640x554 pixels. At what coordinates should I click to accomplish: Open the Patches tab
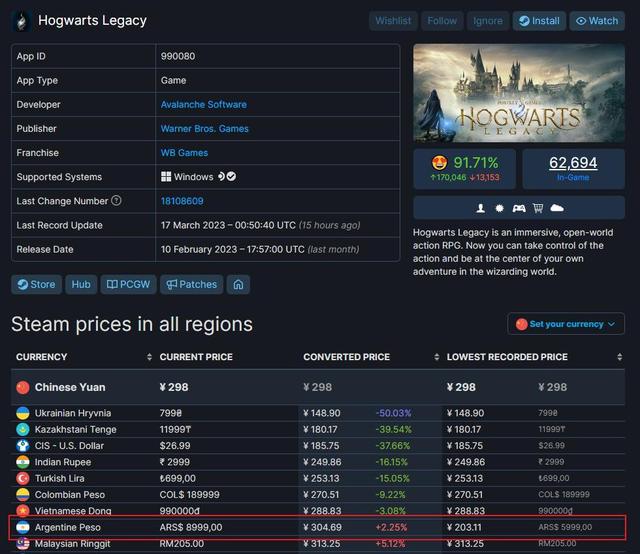pos(191,284)
